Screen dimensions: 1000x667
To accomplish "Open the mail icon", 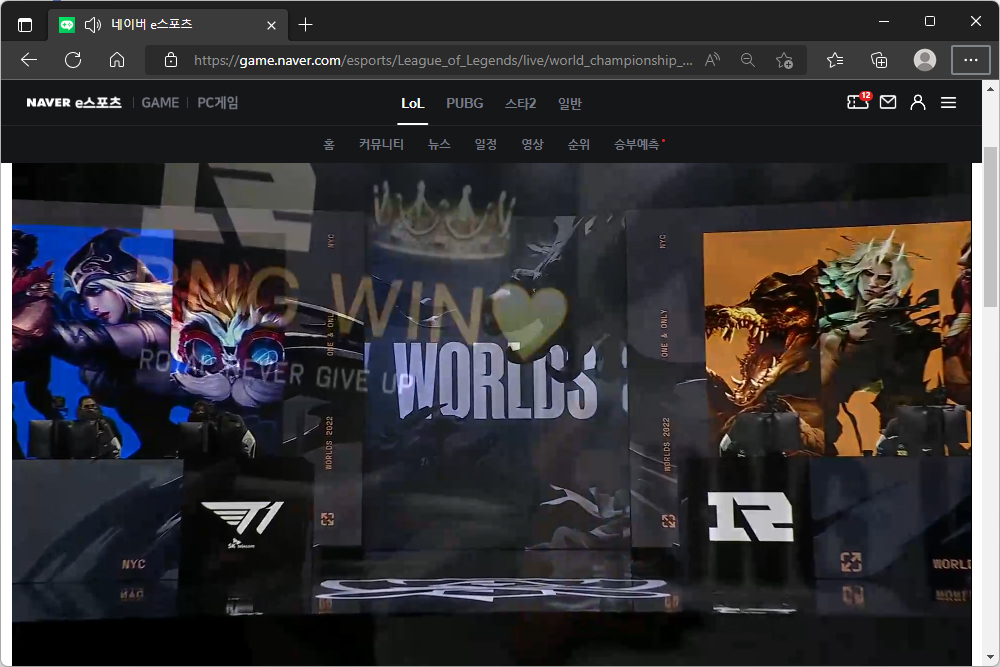I will (x=888, y=102).
